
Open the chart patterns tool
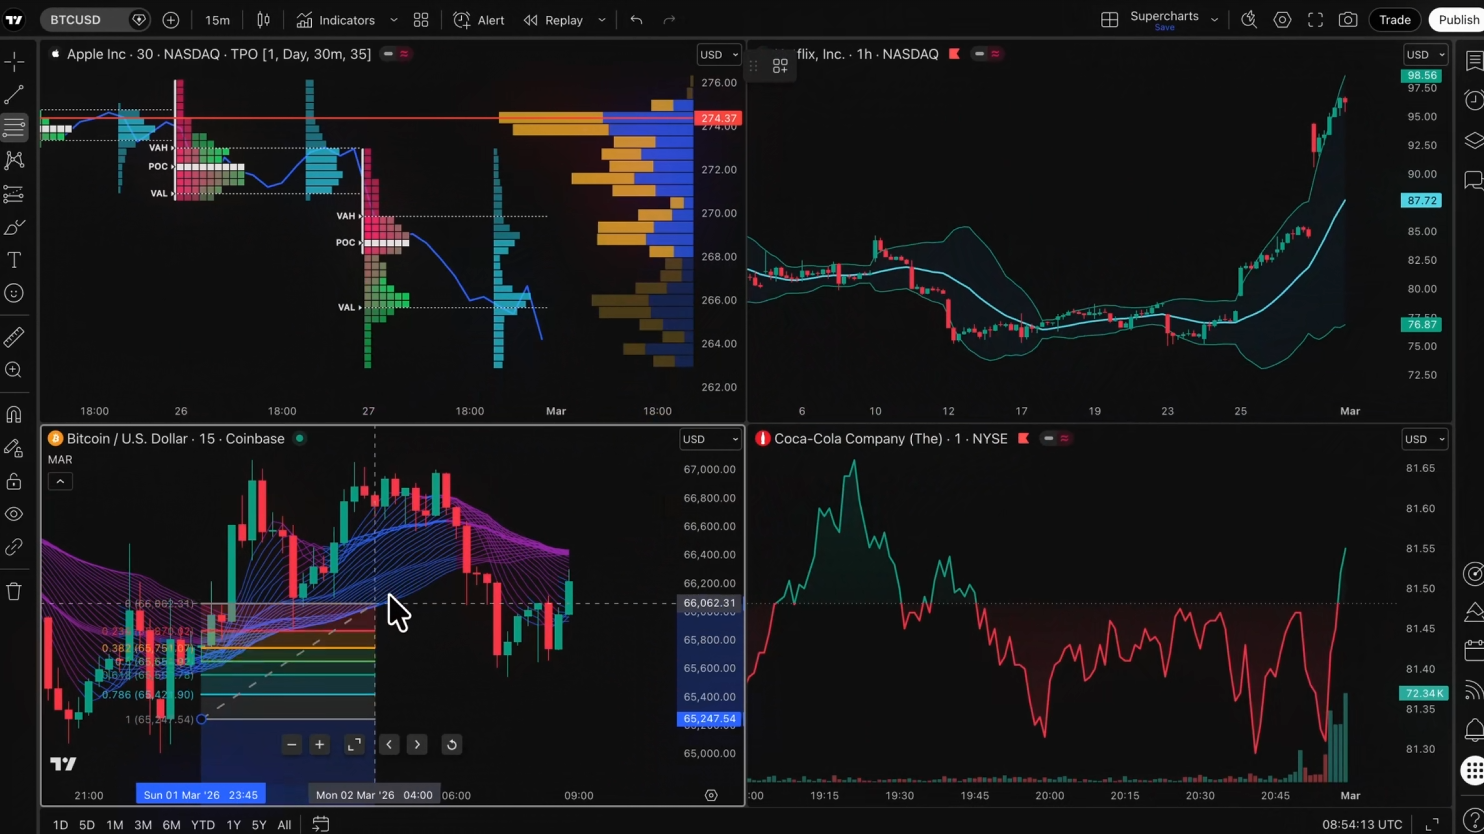14,160
